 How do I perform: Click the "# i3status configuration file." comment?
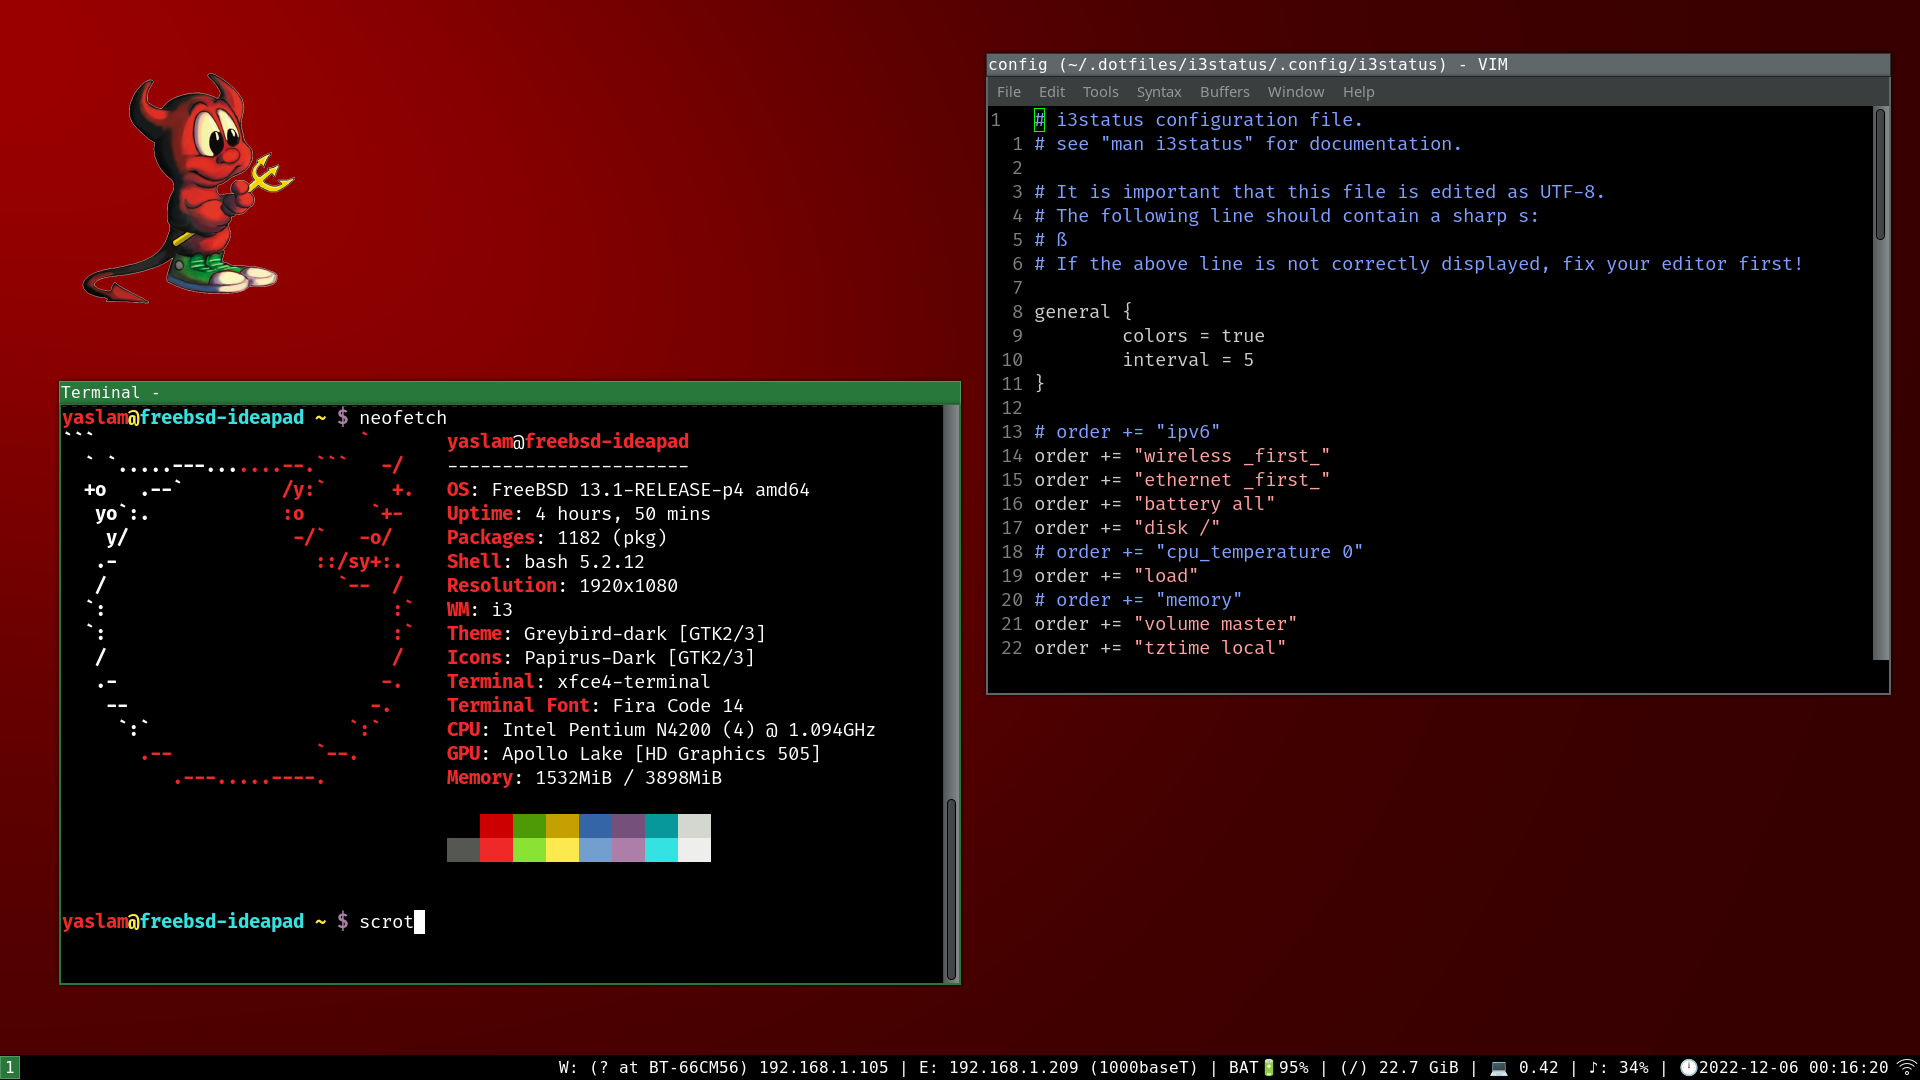(1199, 120)
